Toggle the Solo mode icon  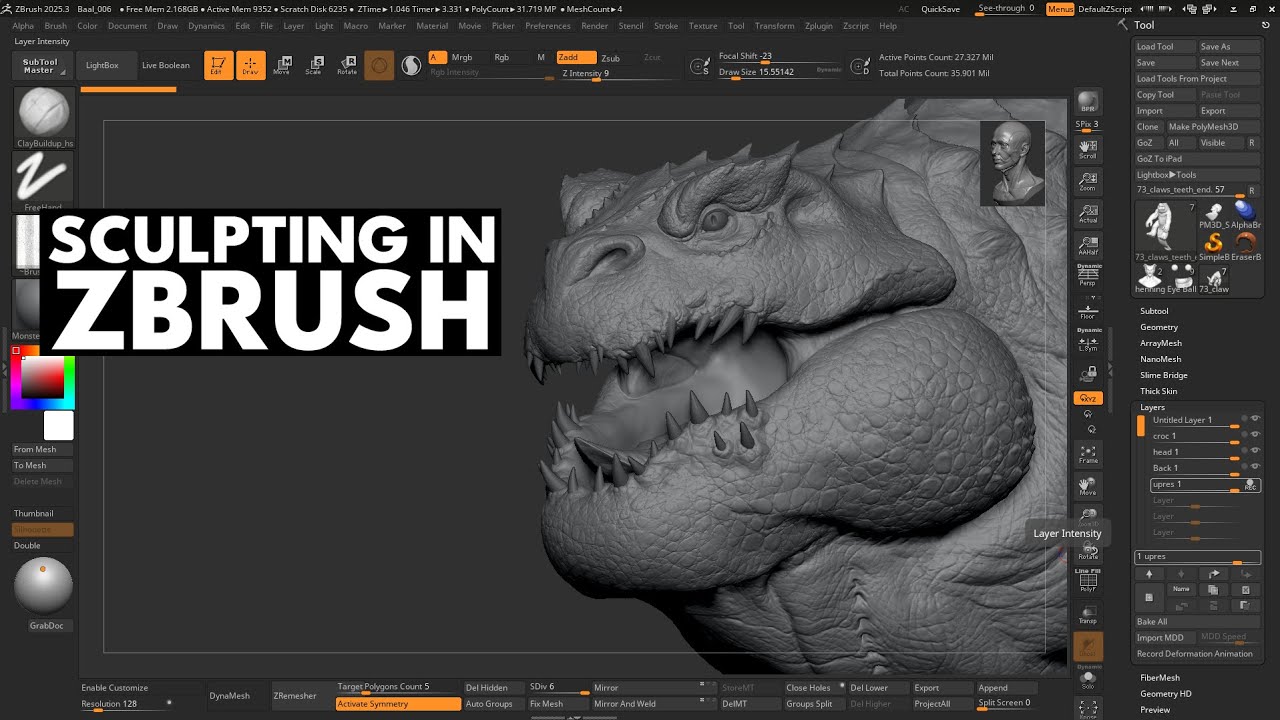(x=1087, y=678)
